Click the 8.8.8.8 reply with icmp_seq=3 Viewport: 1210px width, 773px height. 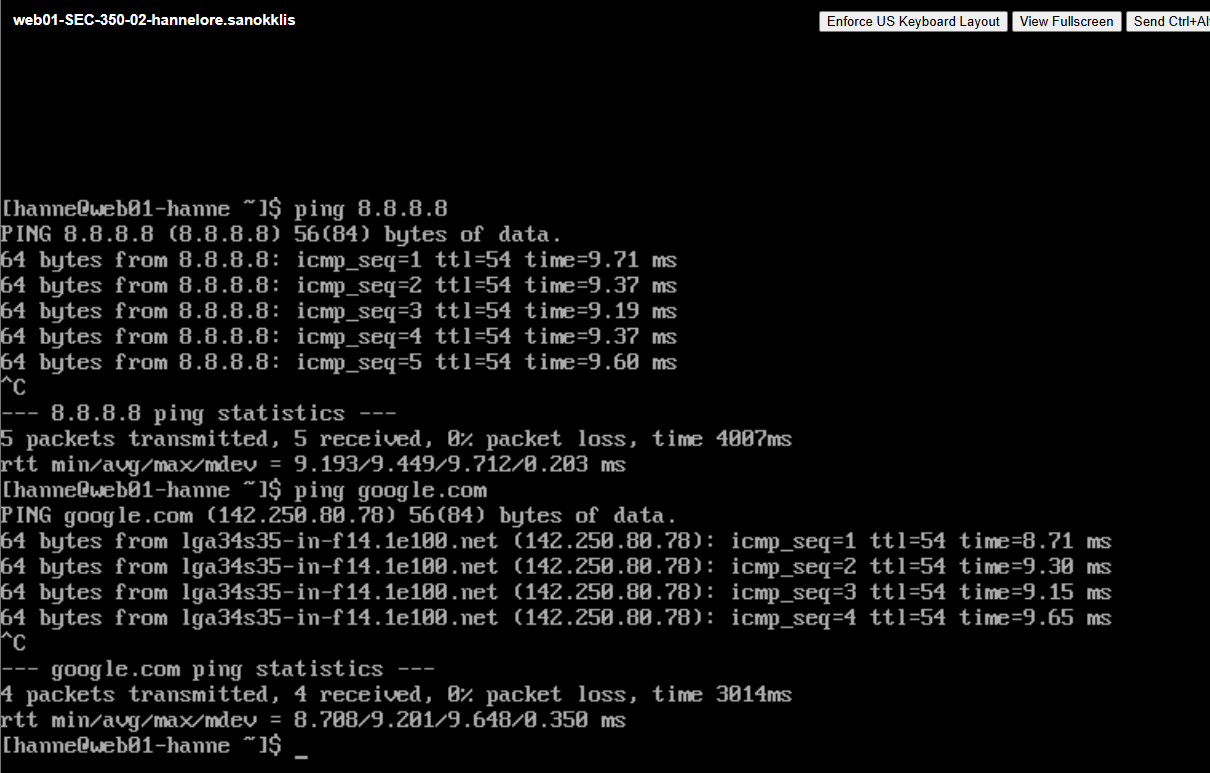(338, 312)
